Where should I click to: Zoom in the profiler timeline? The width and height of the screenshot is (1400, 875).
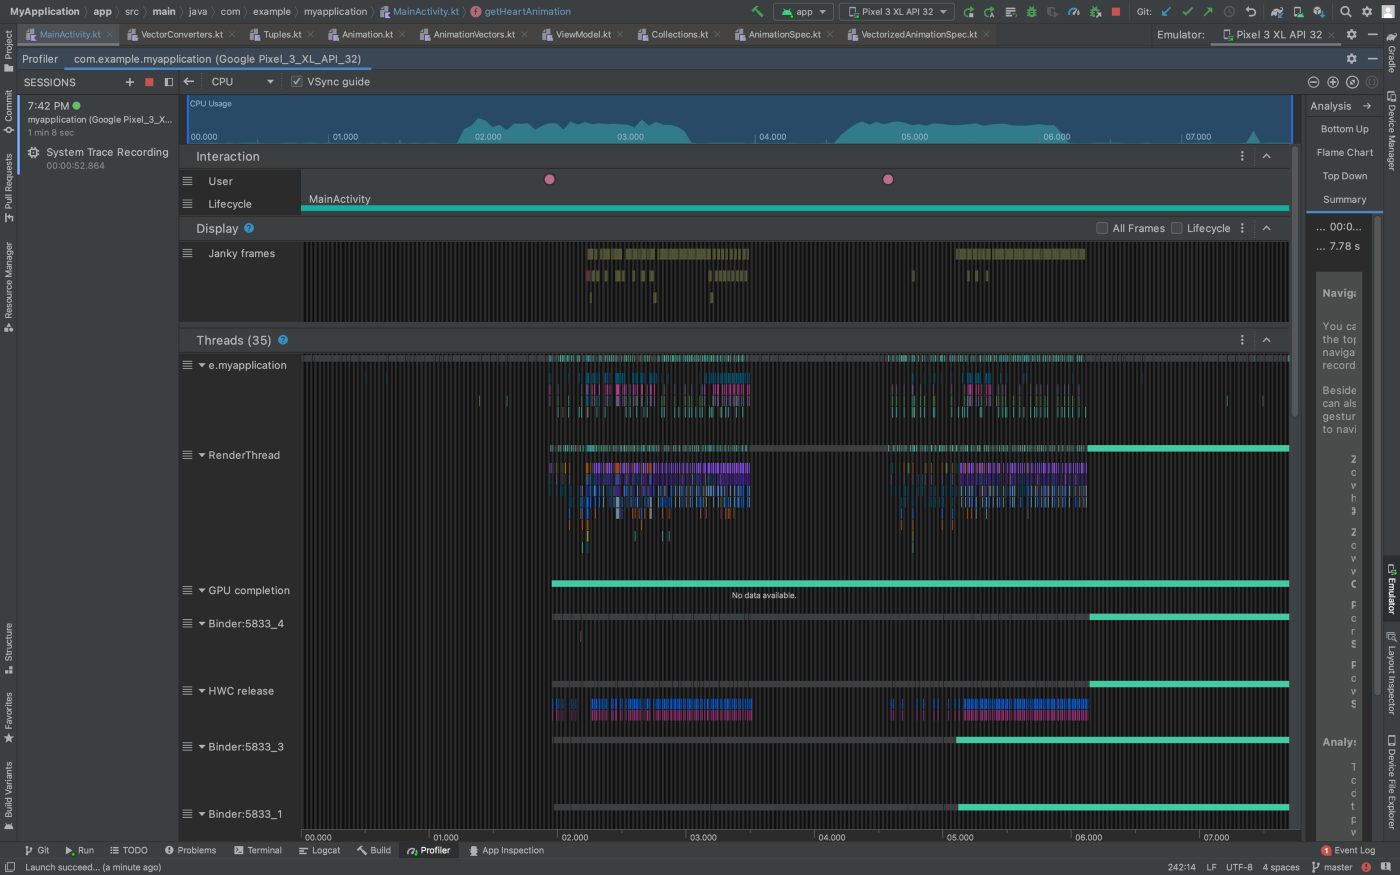pyautogui.click(x=1332, y=82)
